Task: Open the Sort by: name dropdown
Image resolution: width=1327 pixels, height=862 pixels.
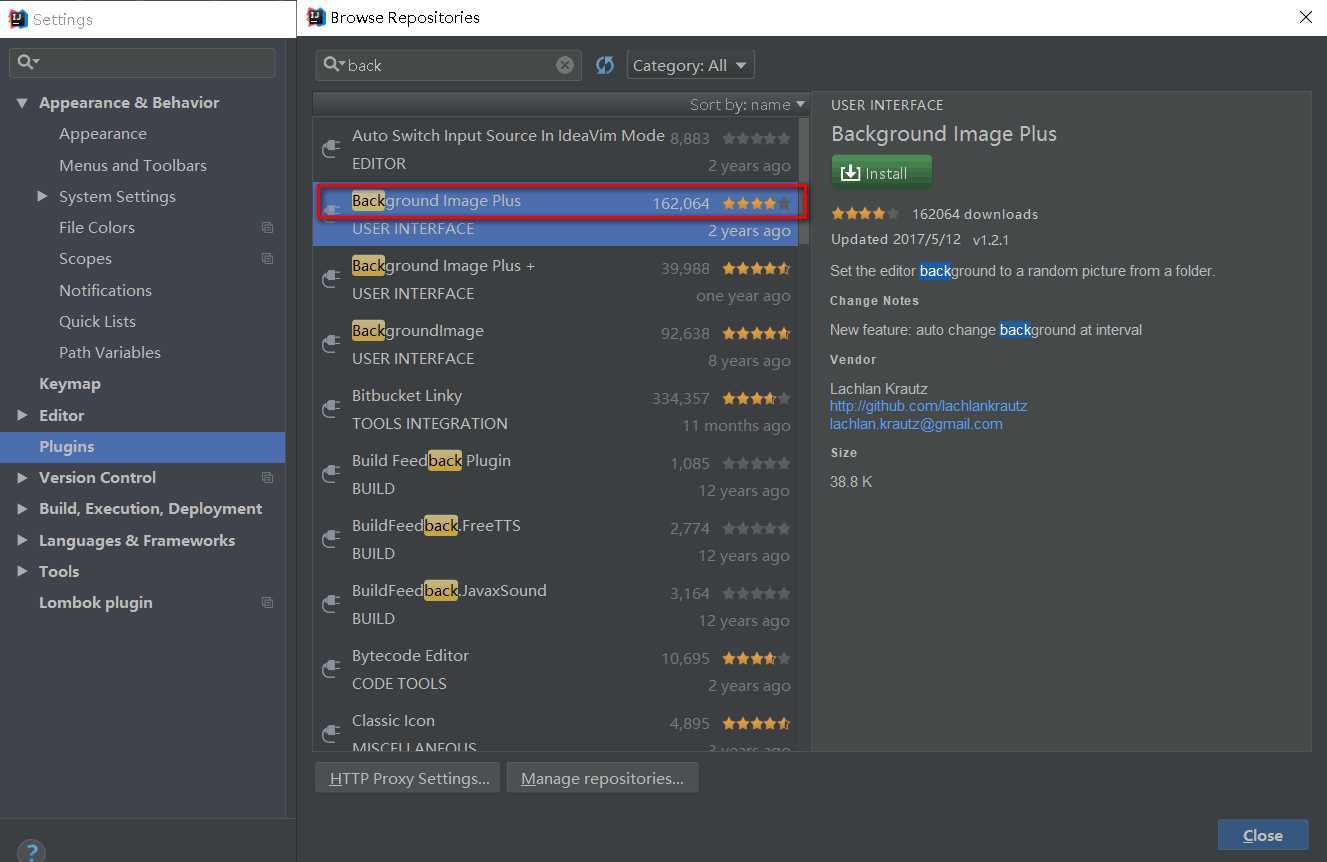Action: click(747, 104)
